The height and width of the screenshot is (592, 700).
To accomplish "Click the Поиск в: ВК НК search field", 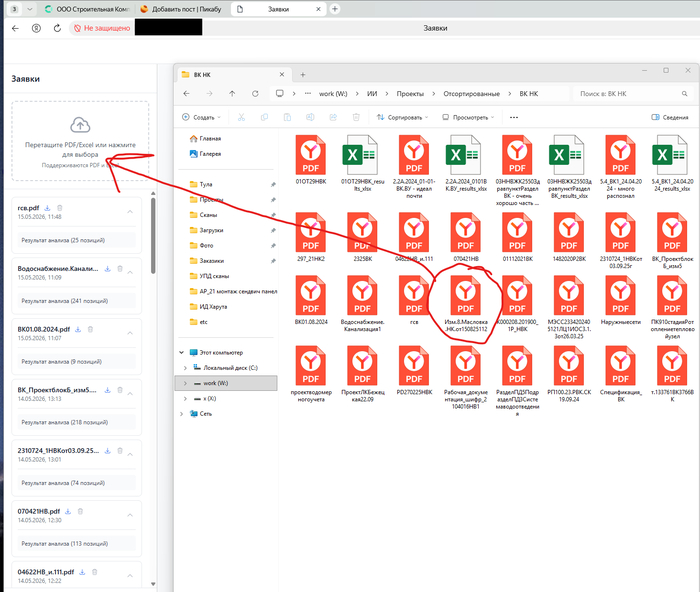I will [x=632, y=94].
